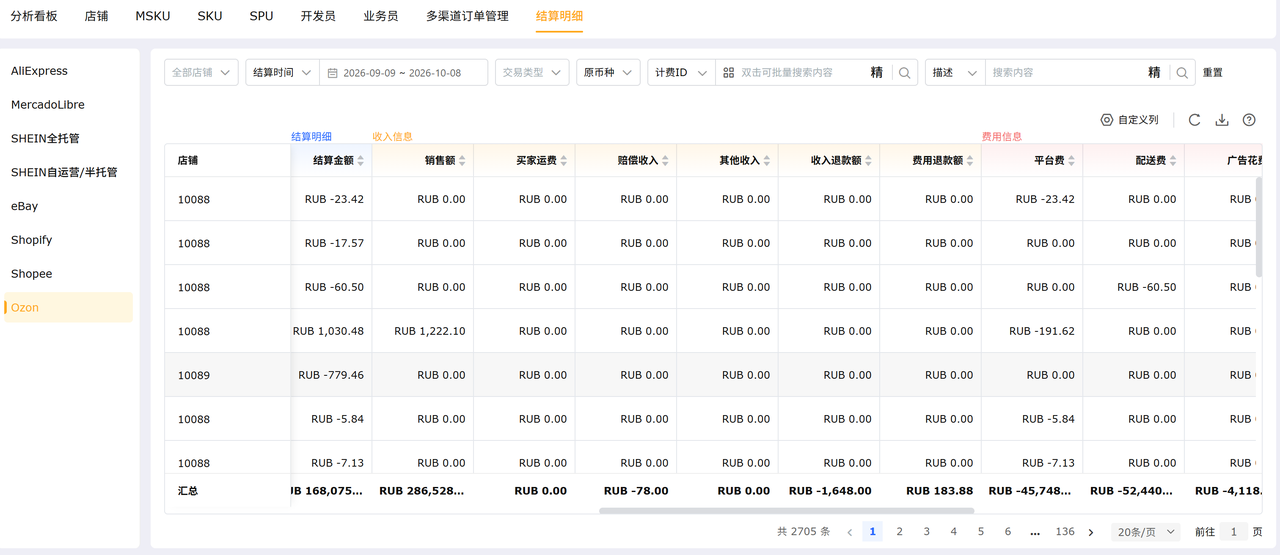Go to next page arrow

tap(1091, 532)
